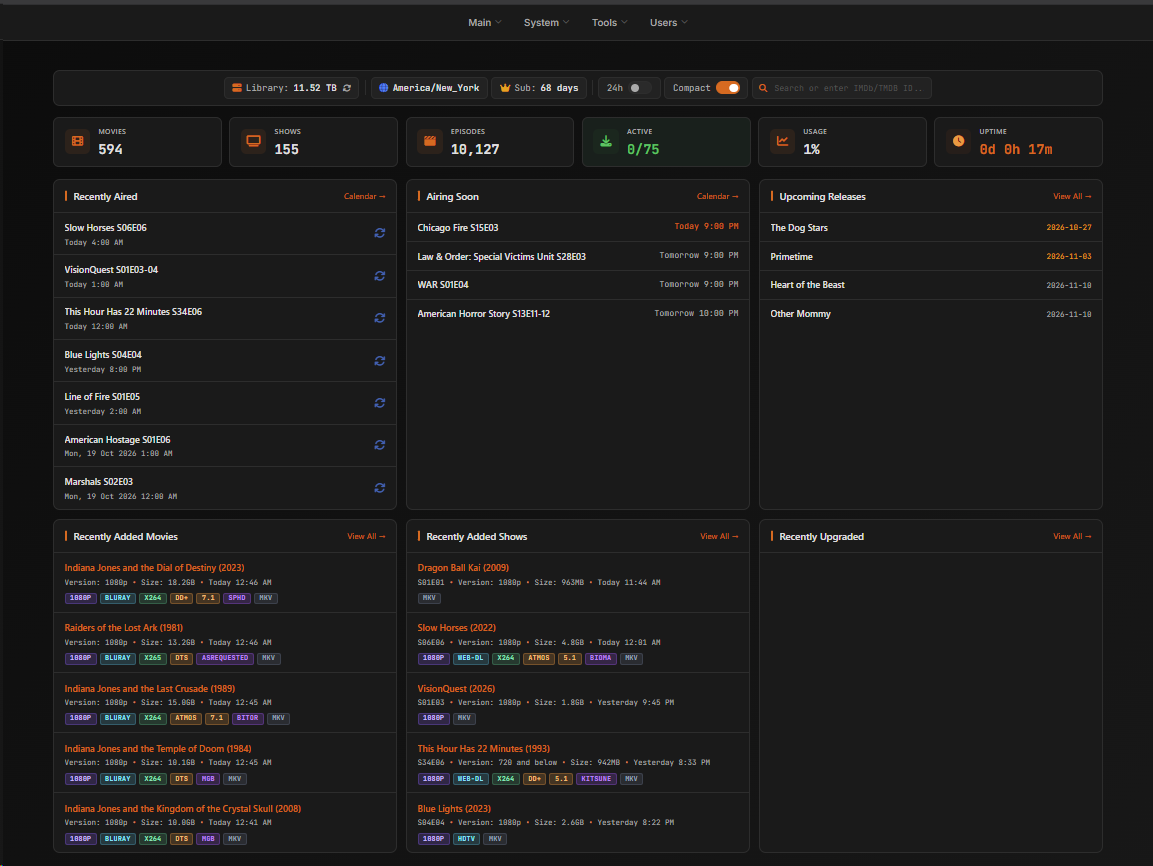View all Recently Added Shows
The height and width of the screenshot is (866, 1153).
tap(719, 537)
